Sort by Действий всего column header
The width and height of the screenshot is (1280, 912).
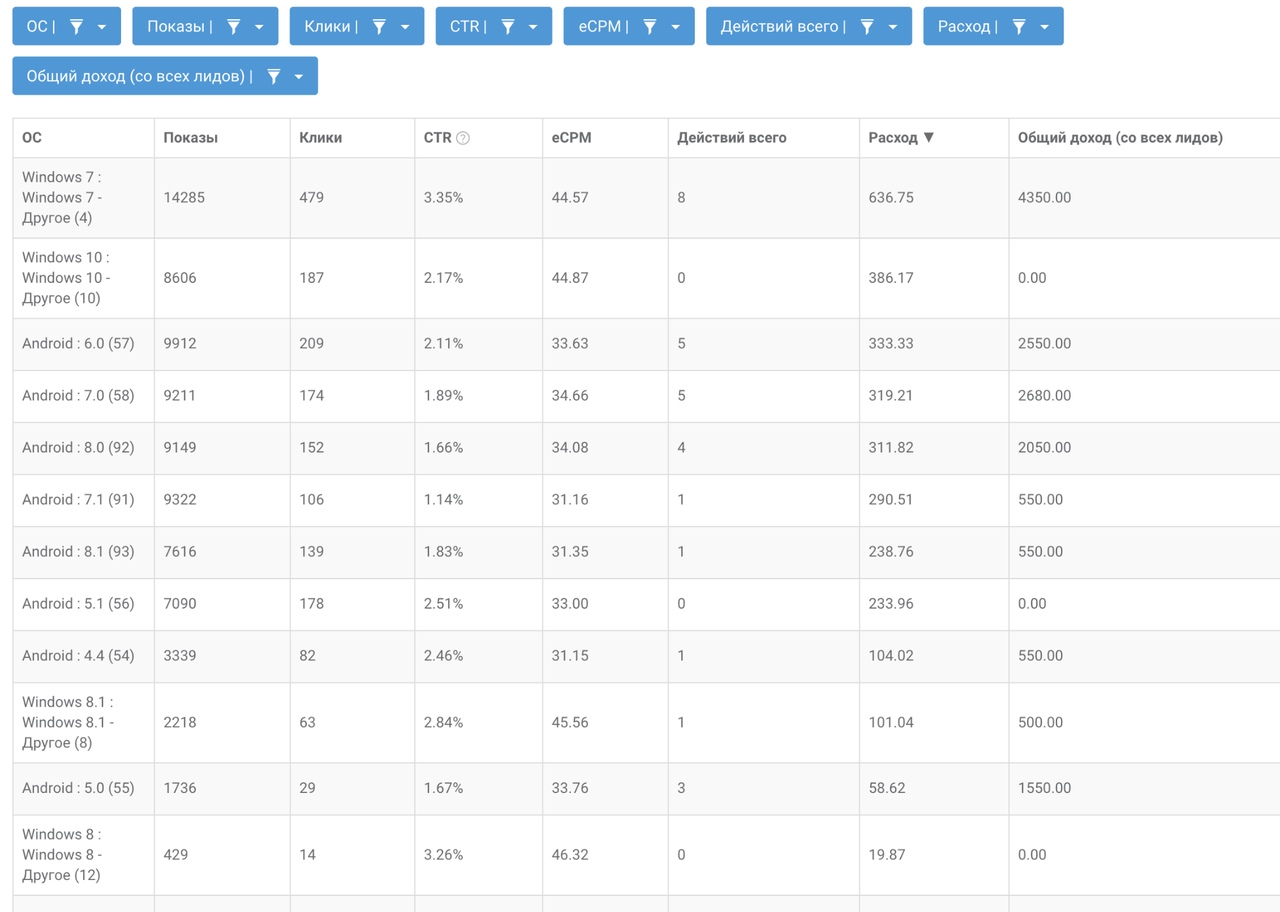coord(732,138)
